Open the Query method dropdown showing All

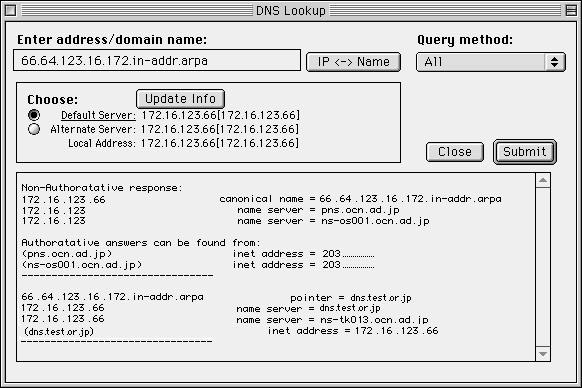pos(491,62)
